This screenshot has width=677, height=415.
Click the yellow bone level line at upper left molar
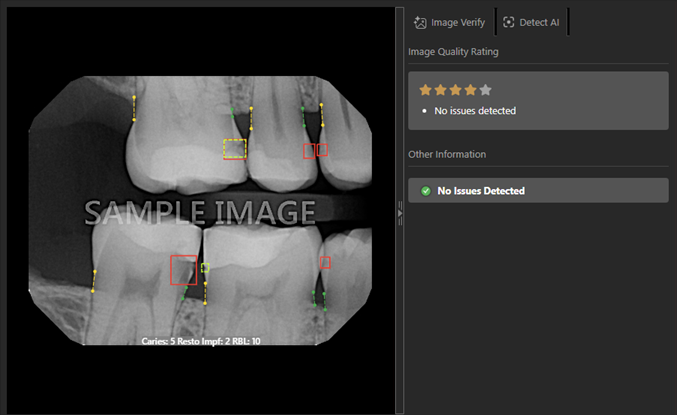tap(134, 108)
